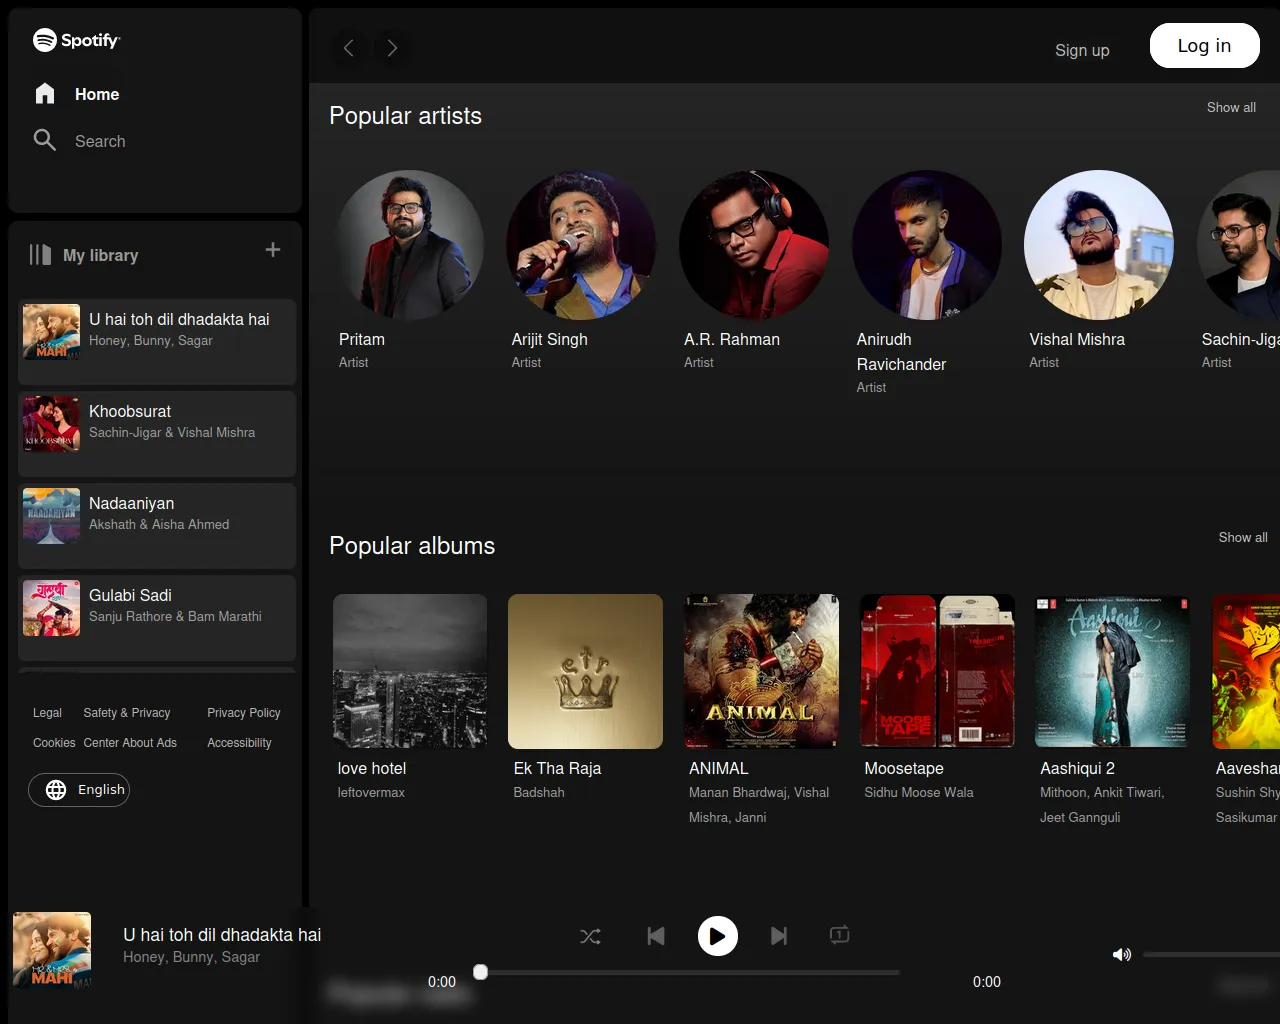Click Honey, Bunny, Sagar in player bar
This screenshot has width=1280, height=1024.
[x=191, y=957]
